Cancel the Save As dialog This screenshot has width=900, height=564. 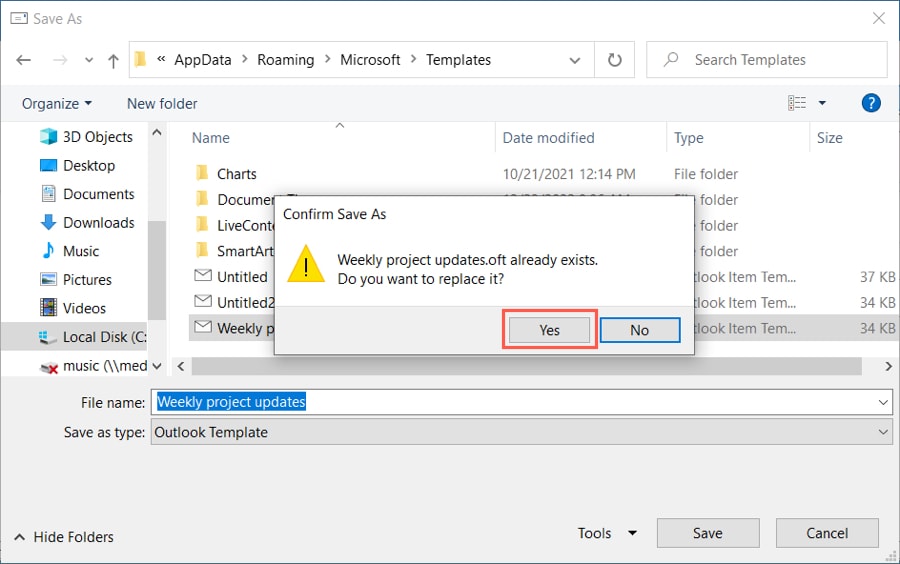pos(827,533)
